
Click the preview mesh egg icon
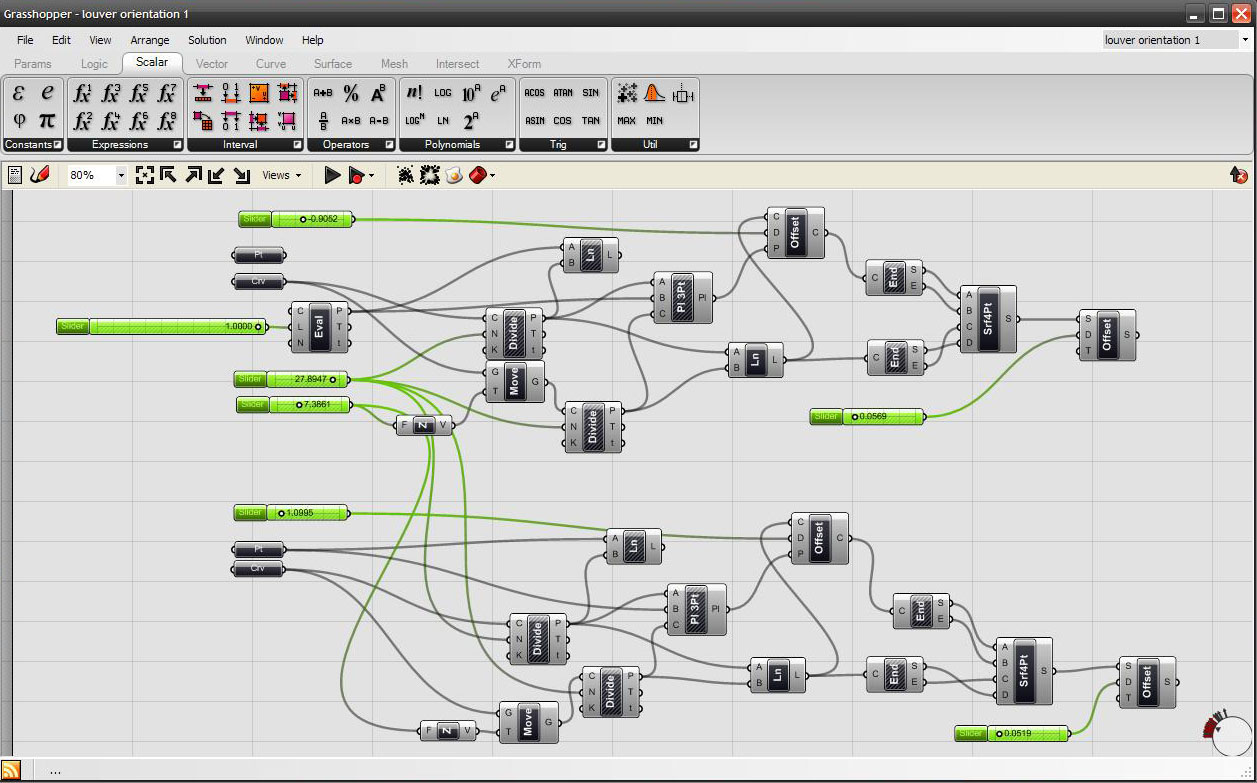(x=454, y=175)
